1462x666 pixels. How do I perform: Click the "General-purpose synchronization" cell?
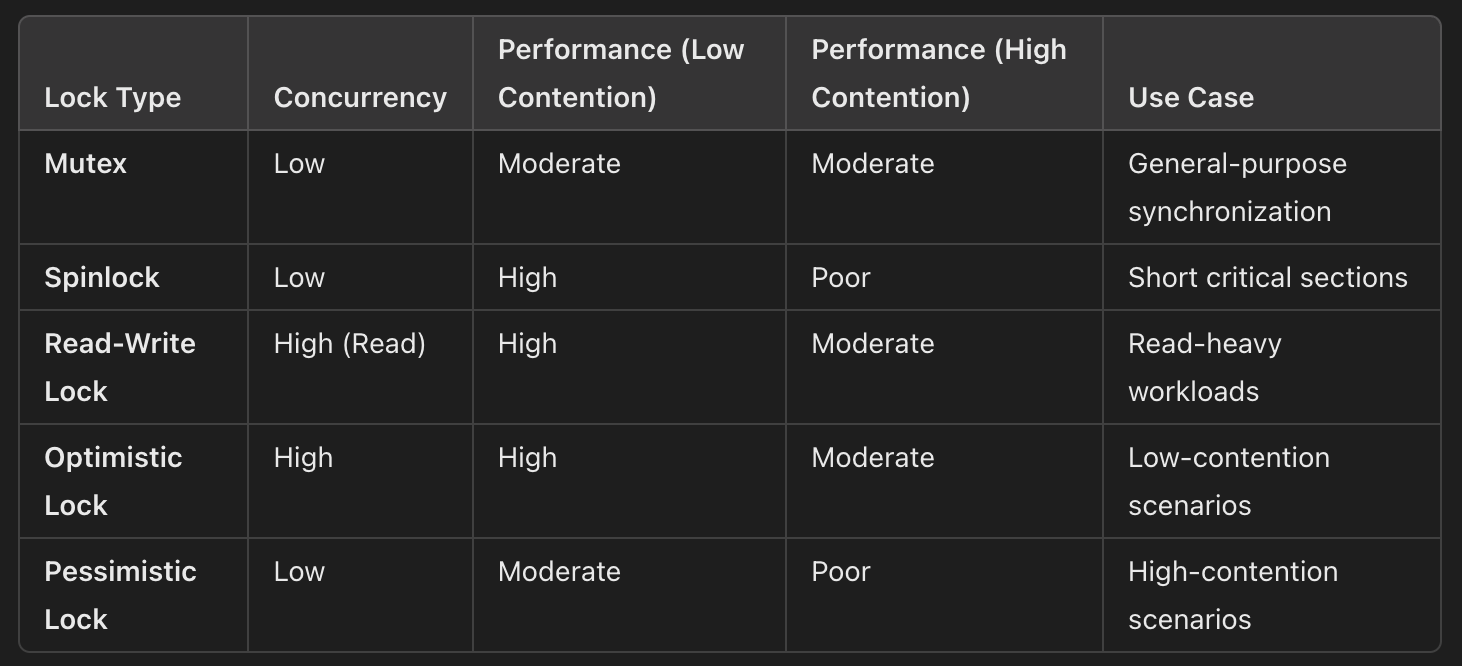(x=1237, y=187)
